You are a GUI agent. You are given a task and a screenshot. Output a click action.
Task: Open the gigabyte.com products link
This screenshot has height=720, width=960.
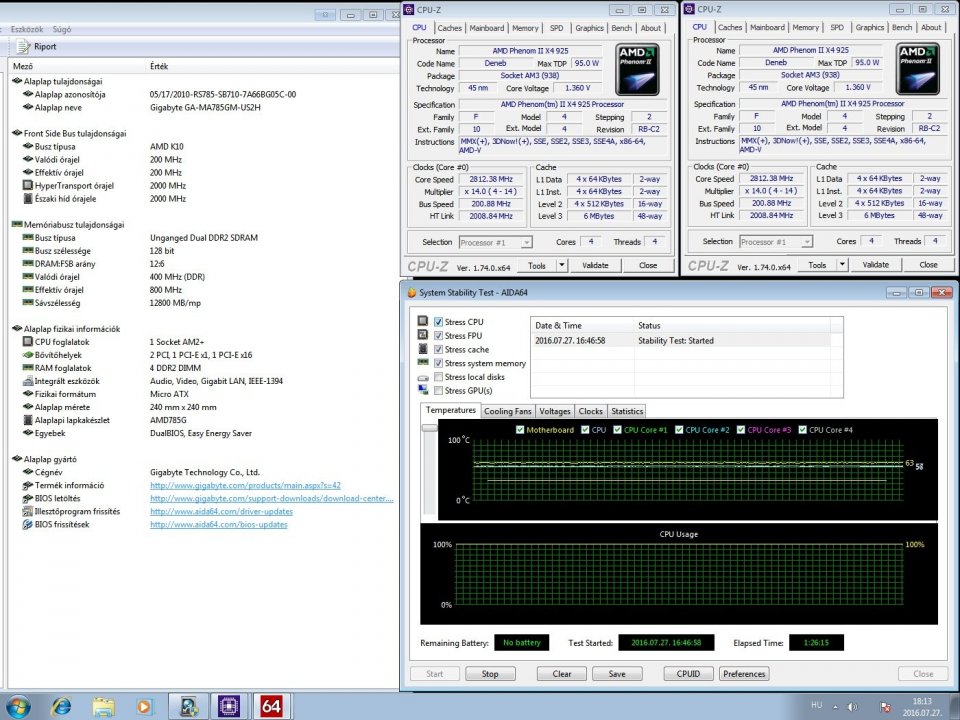click(x=245, y=485)
